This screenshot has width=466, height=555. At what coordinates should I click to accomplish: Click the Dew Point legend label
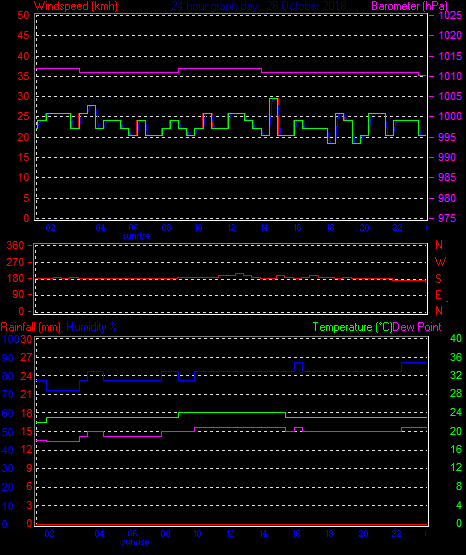[417, 327]
